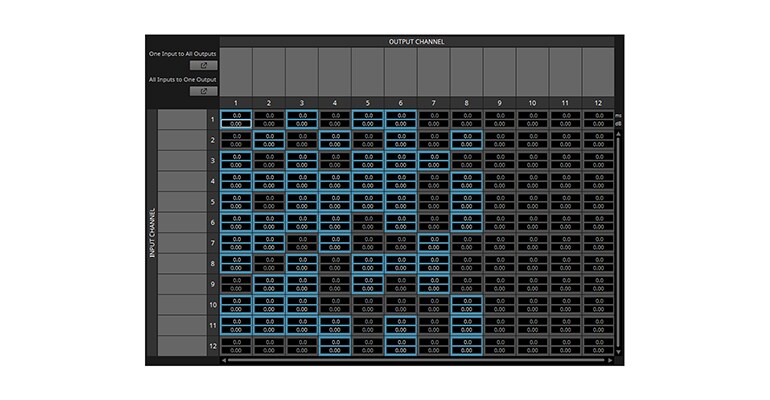This screenshot has width=770, height=400.
Task: Click the vertical scrollbar down arrow
Action: click(x=618, y=351)
